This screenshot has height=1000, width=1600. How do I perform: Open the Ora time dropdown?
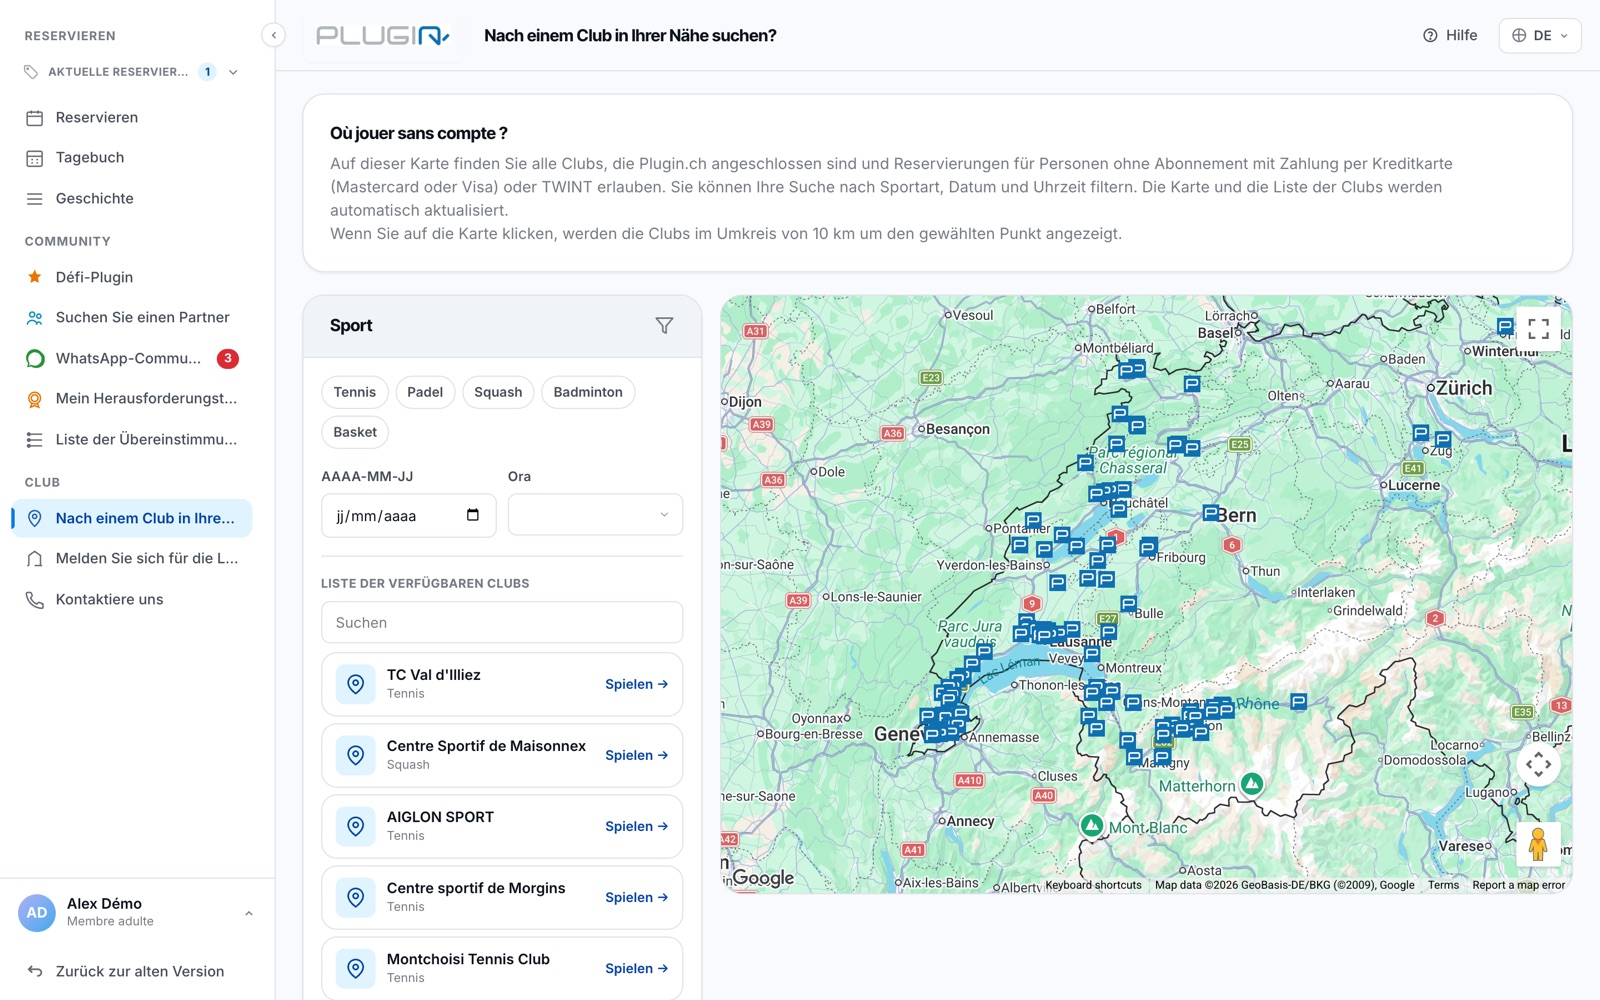[x=595, y=515]
